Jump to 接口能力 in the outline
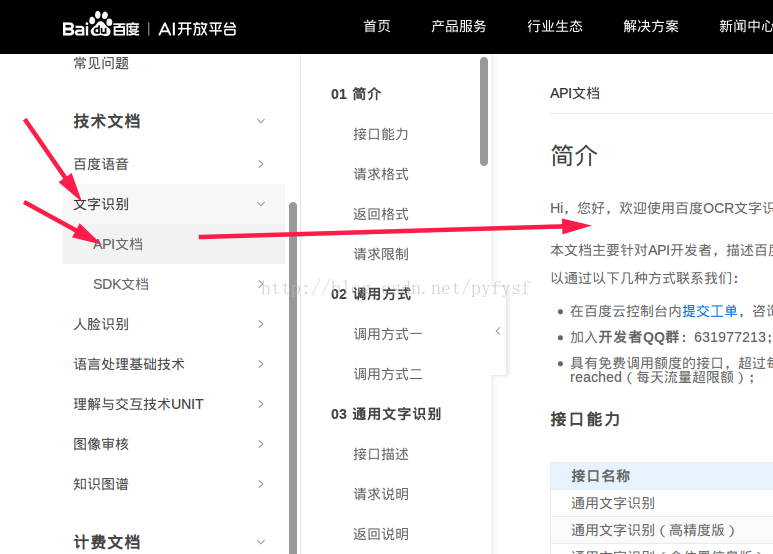The width and height of the screenshot is (773, 554). pyautogui.click(x=381, y=134)
